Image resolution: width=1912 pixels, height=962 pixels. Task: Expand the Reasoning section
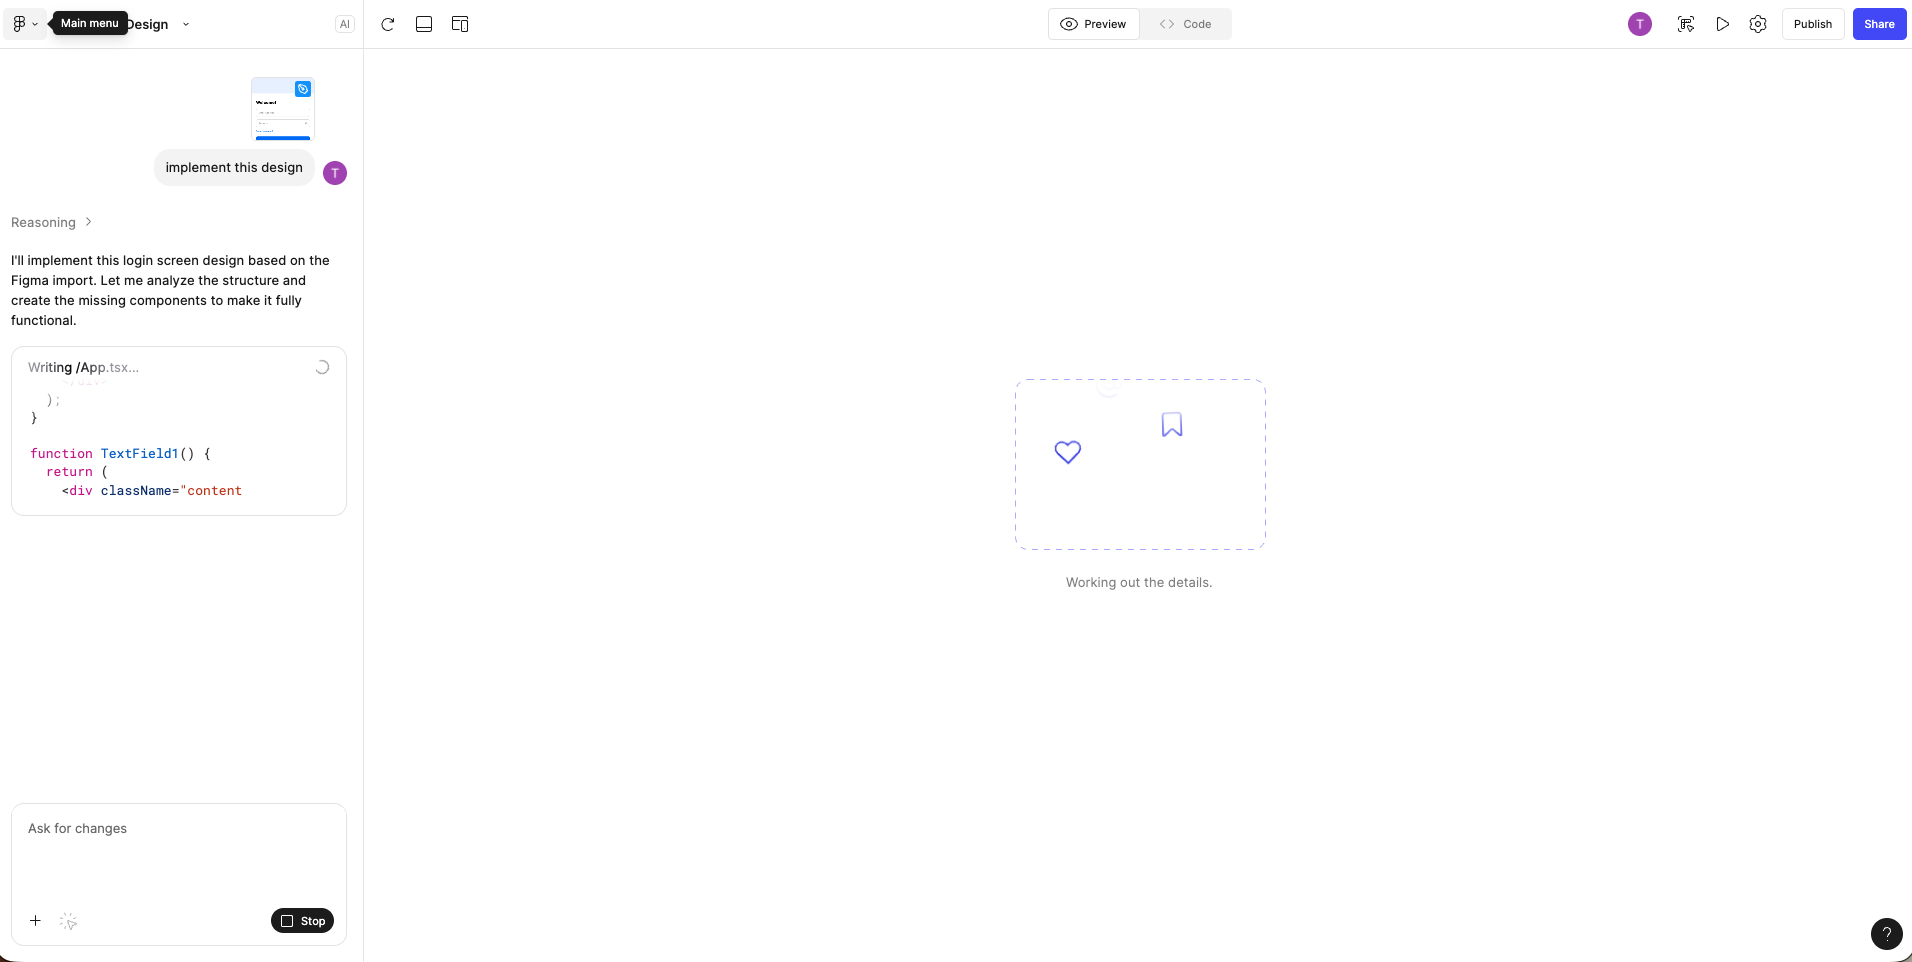(x=51, y=222)
